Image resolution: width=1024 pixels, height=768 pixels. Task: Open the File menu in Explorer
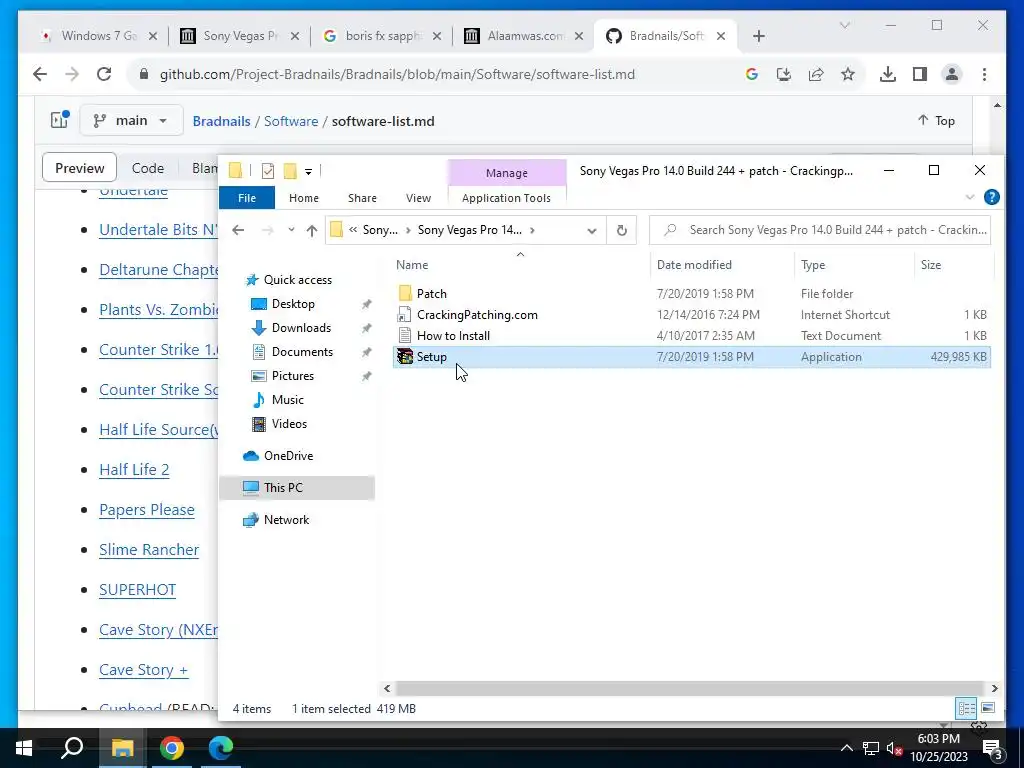[247, 198]
